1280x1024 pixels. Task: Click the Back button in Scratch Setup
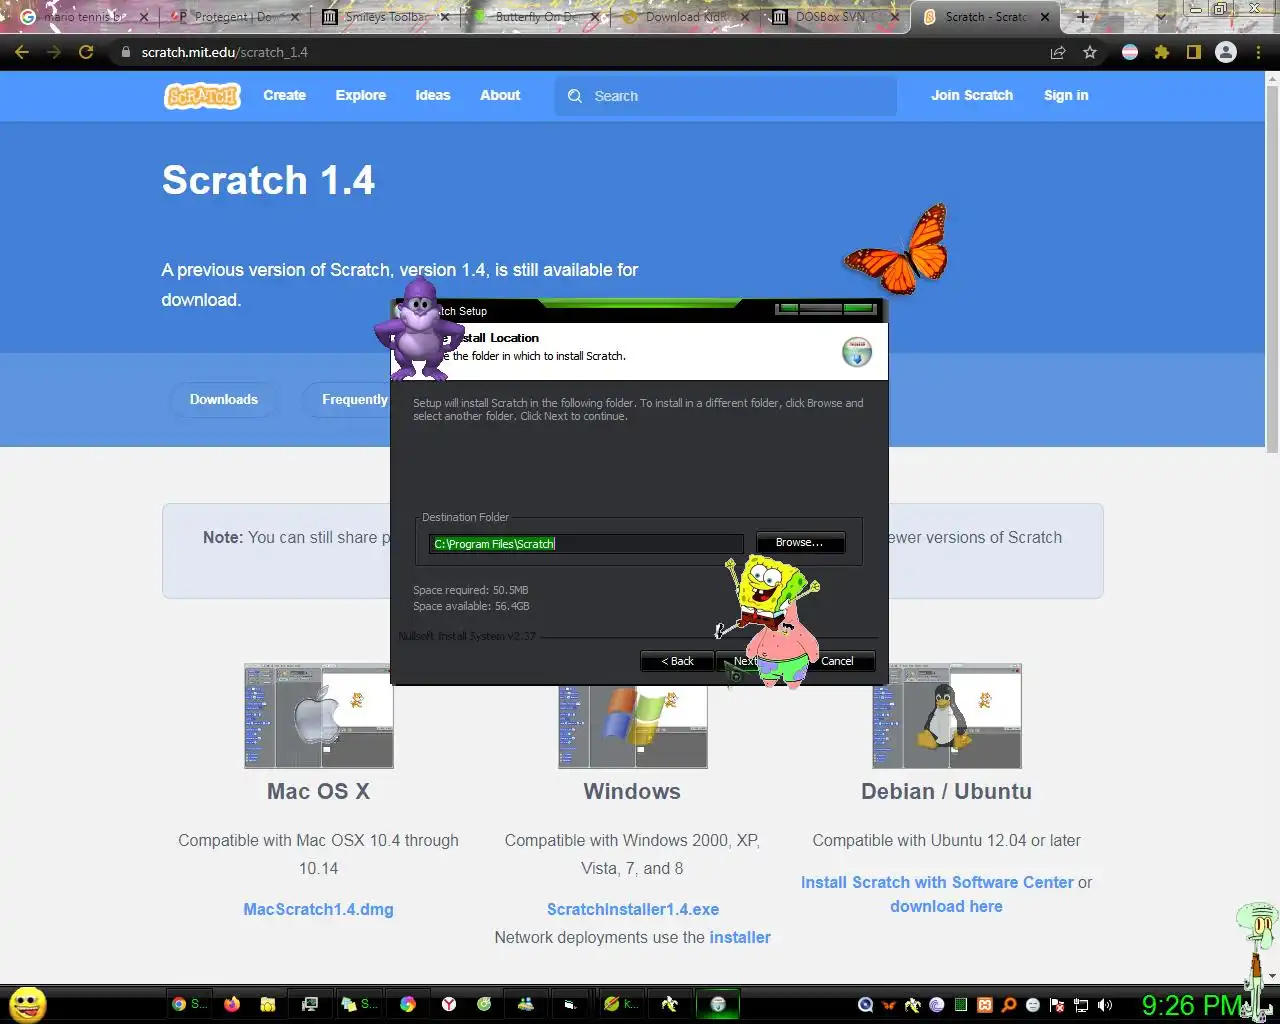[x=677, y=661]
